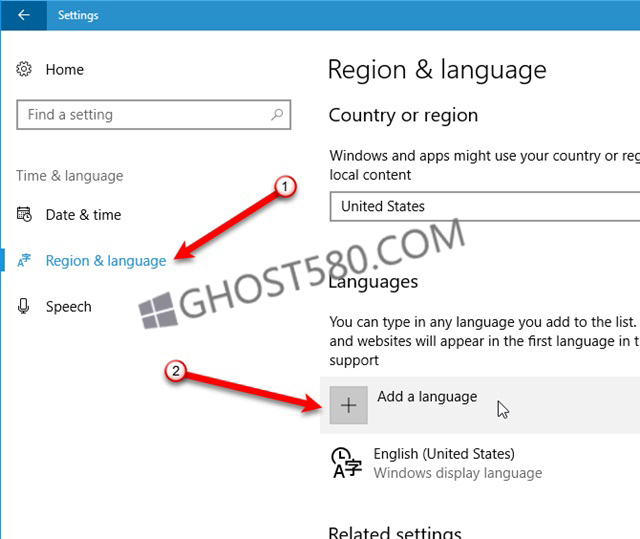Click the Home gear icon
The width and height of the screenshot is (640, 539).
pyautogui.click(x=24, y=69)
